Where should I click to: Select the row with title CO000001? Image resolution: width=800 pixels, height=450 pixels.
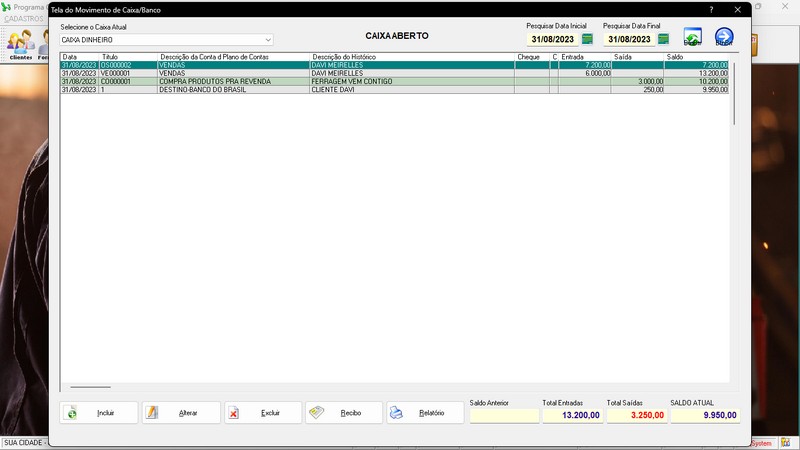394,82
